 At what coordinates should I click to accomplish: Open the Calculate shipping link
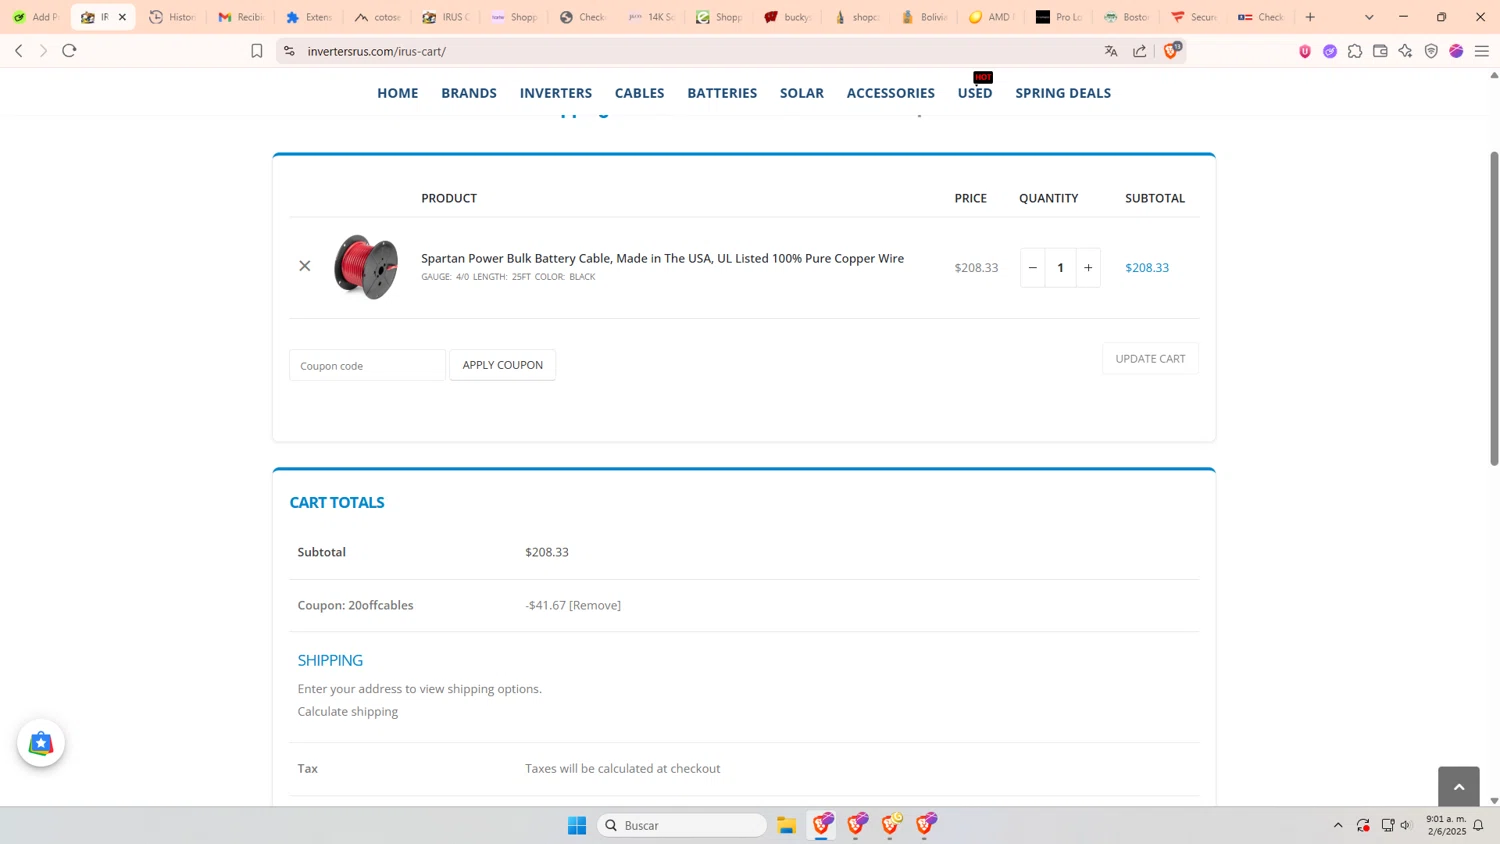(348, 711)
